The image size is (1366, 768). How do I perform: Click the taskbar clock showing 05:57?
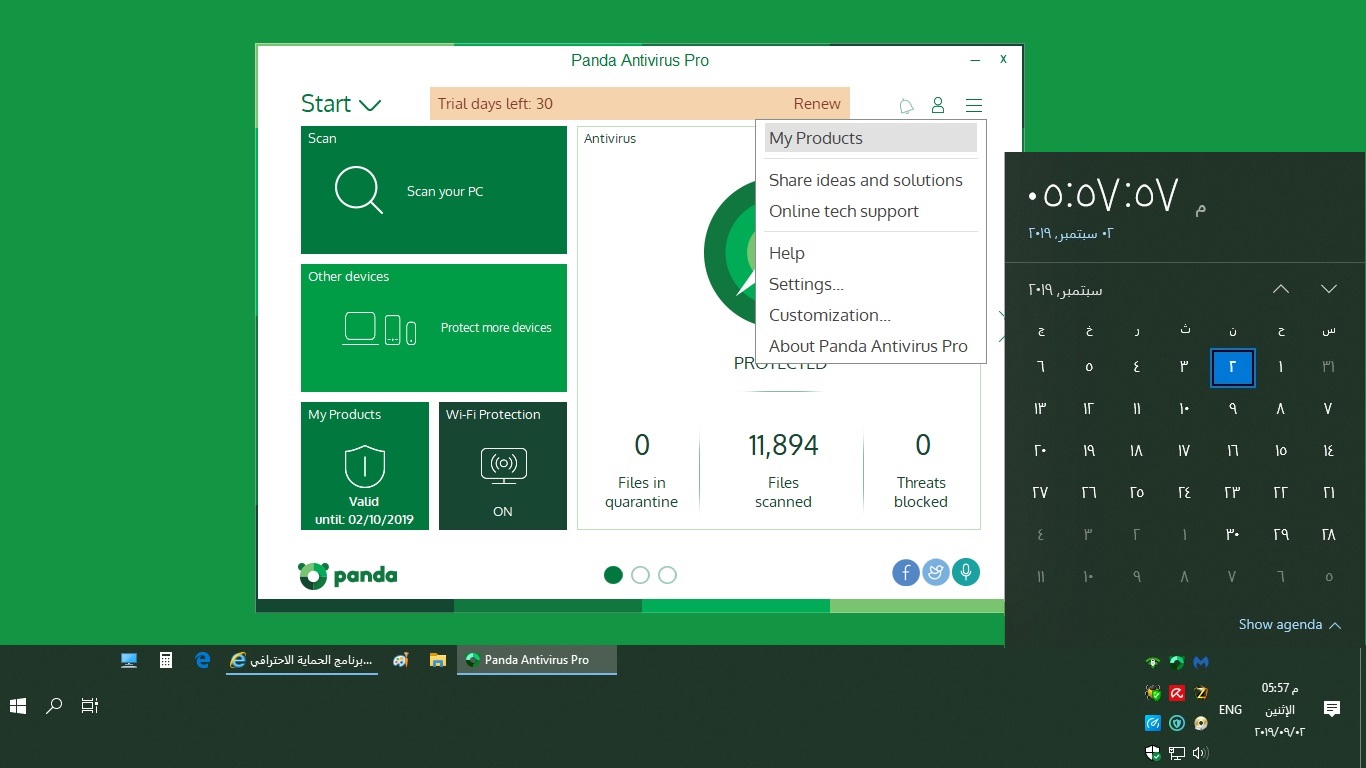click(1280, 709)
